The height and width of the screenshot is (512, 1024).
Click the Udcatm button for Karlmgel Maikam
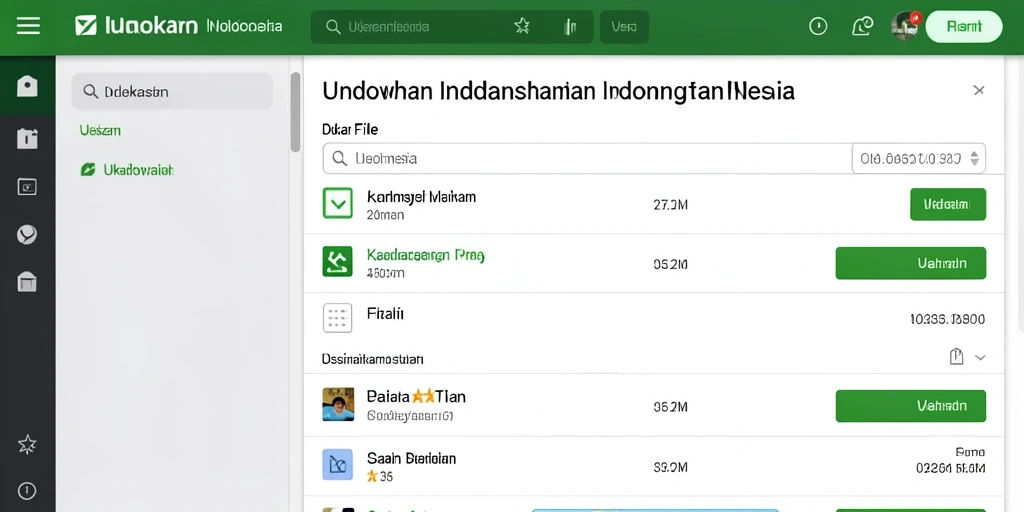coord(948,204)
